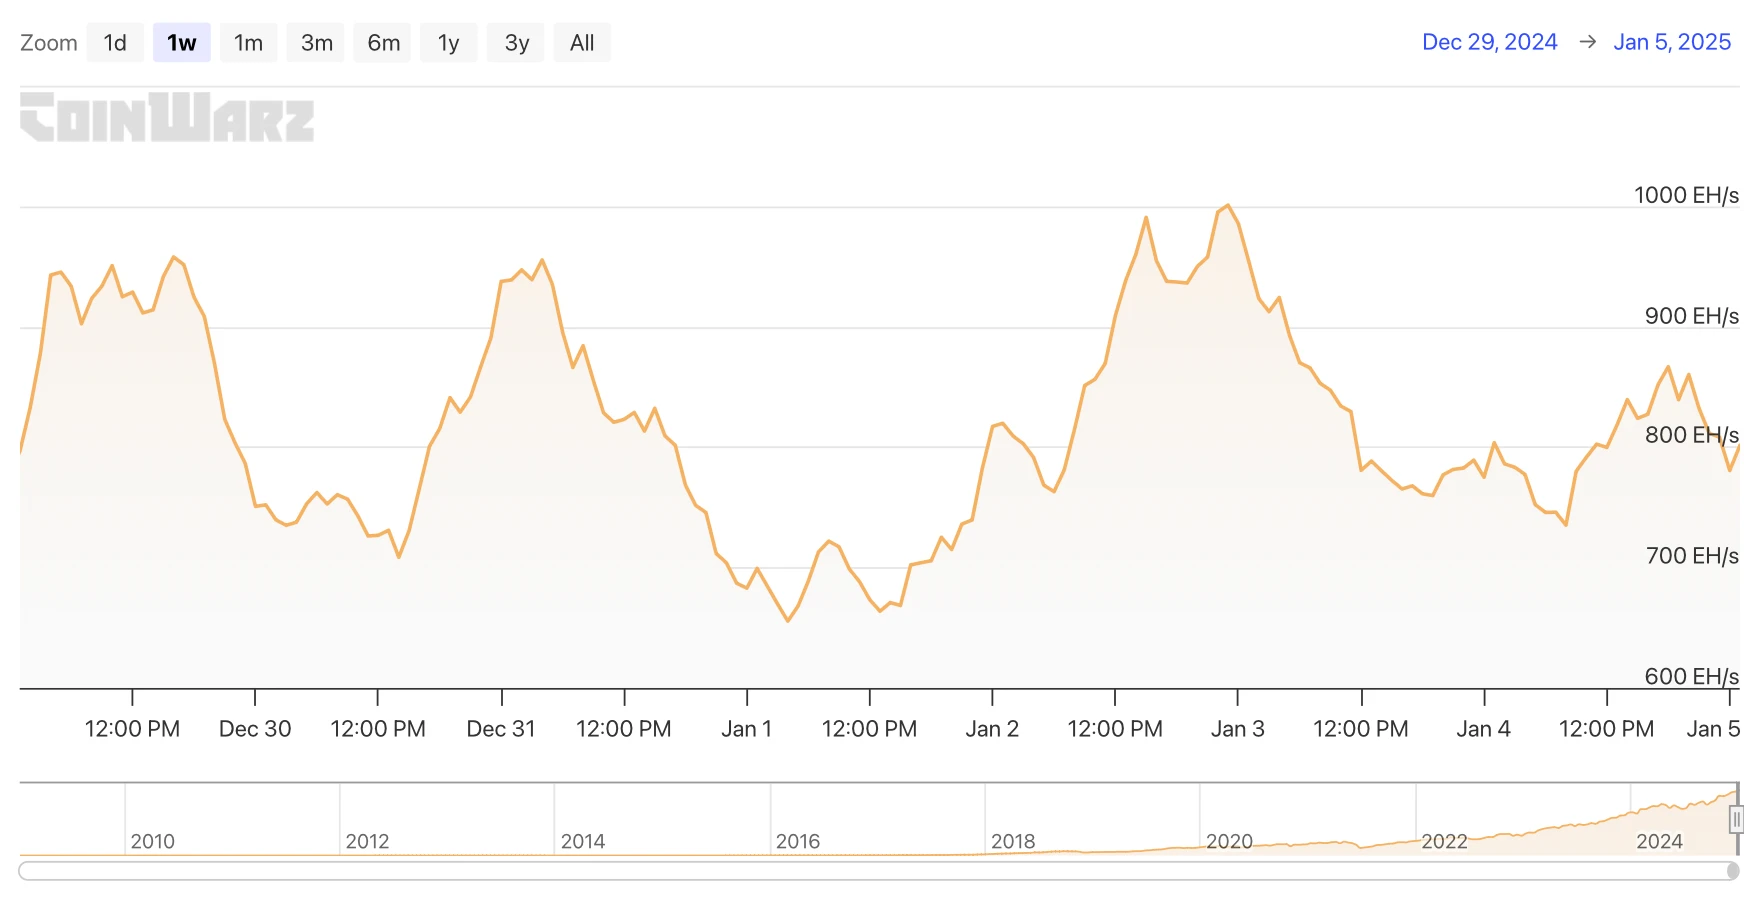Select the All zoom preset
The height and width of the screenshot is (908, 1744).
582,42
